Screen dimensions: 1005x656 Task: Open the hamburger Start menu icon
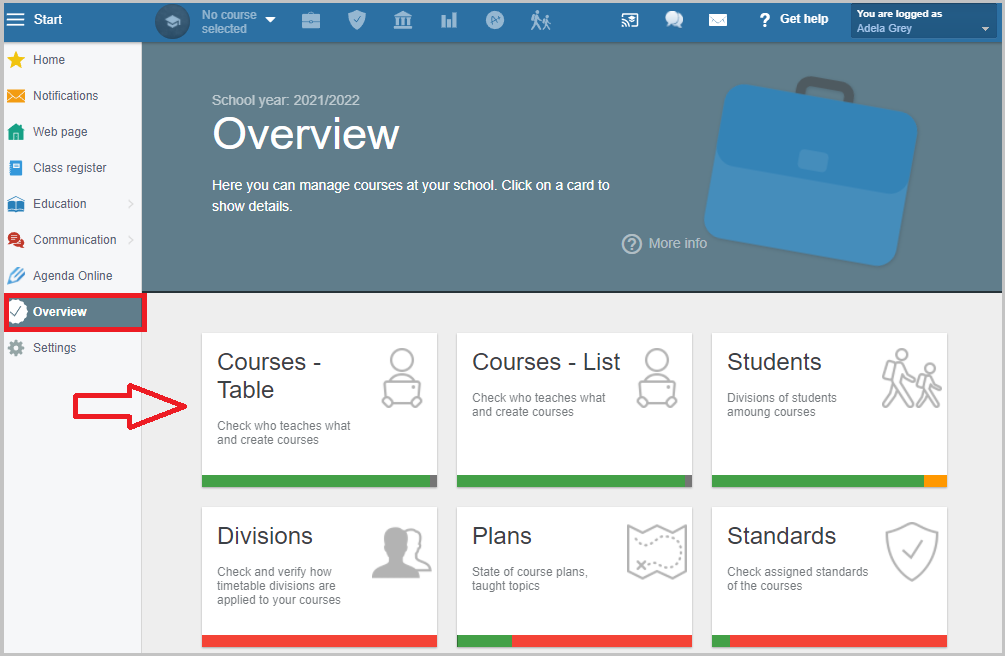point(15,19)
